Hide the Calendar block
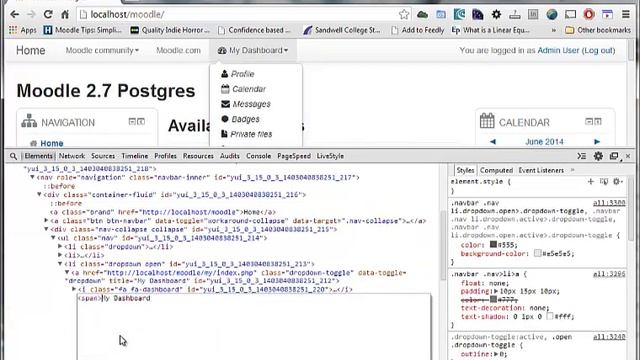Image resolution: width=640 pixels, height=360 pixels. [589, 121]
